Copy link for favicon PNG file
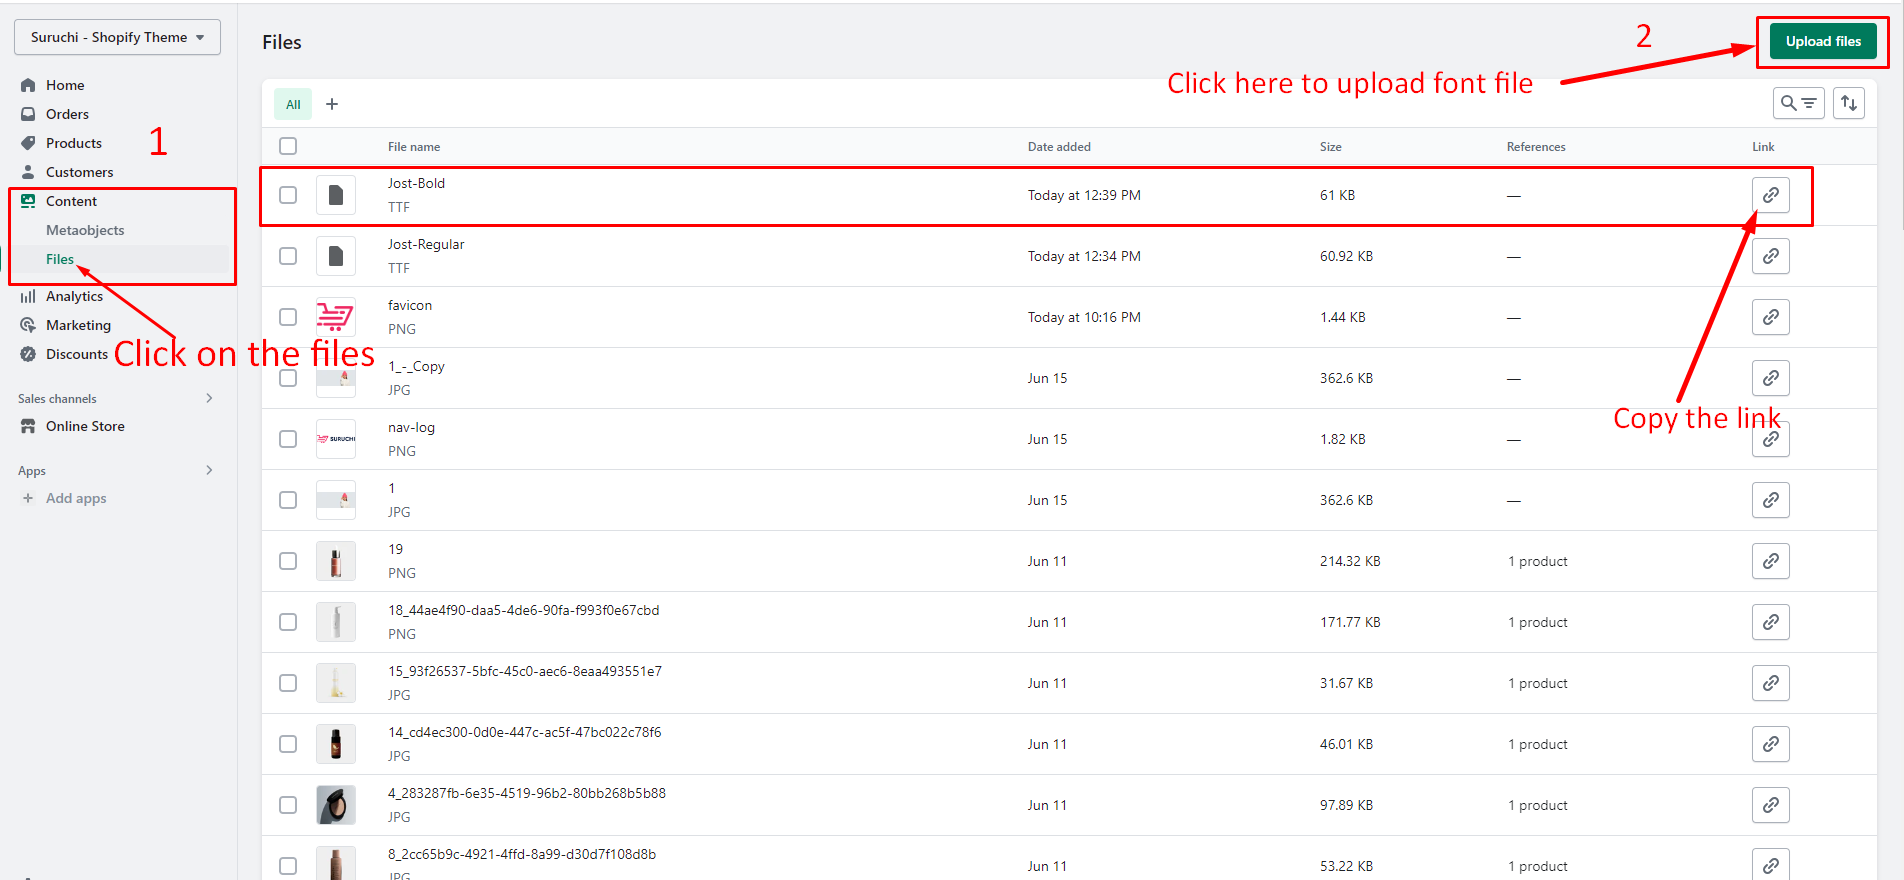Viewport: 1904px width, 880px height. (1770, 317)
